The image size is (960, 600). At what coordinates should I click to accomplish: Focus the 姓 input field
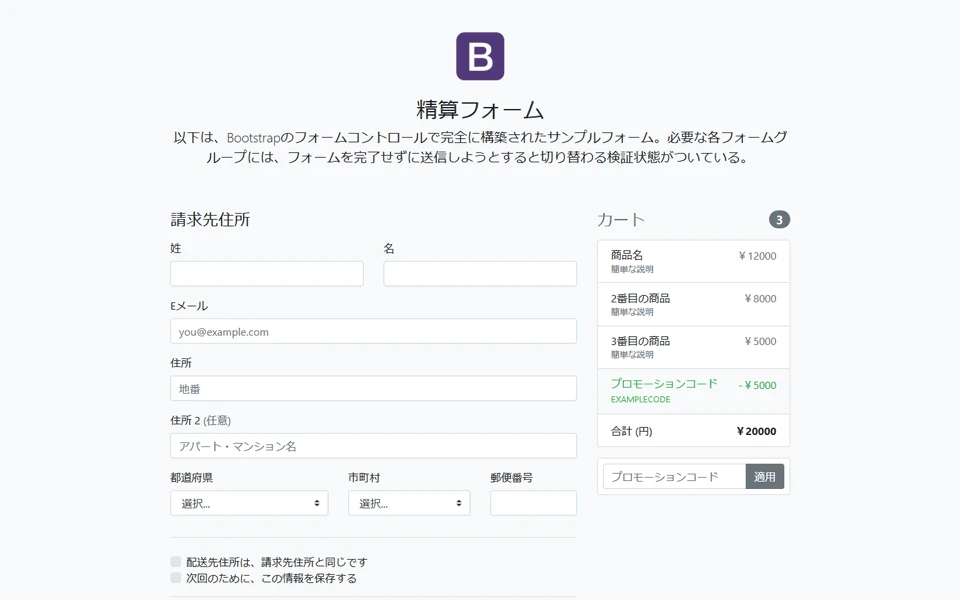(267, 274)
